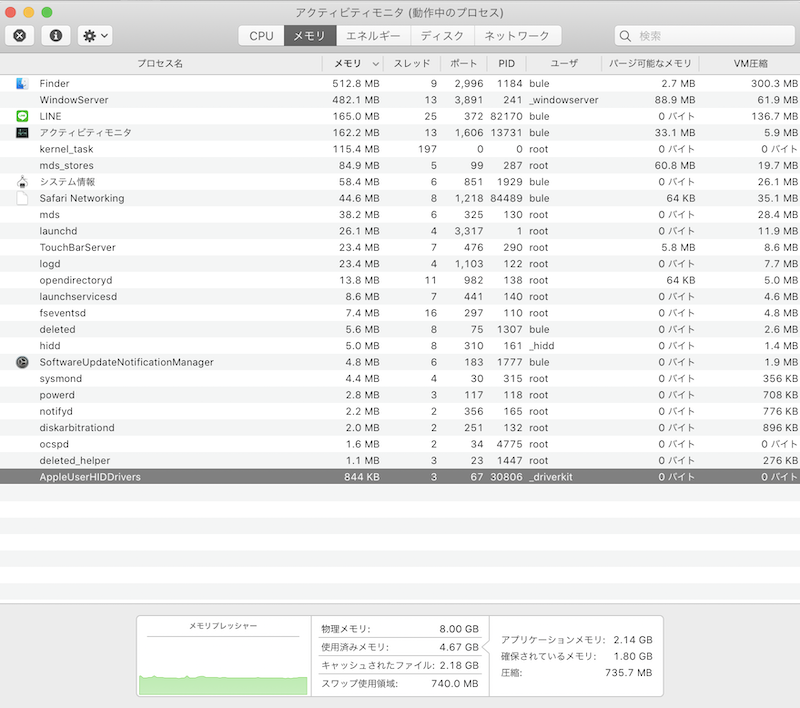Sort by the メモリ column header
The height and width of the screenshot is (708, 800).
pyautogui.click(x=348, y=63)
